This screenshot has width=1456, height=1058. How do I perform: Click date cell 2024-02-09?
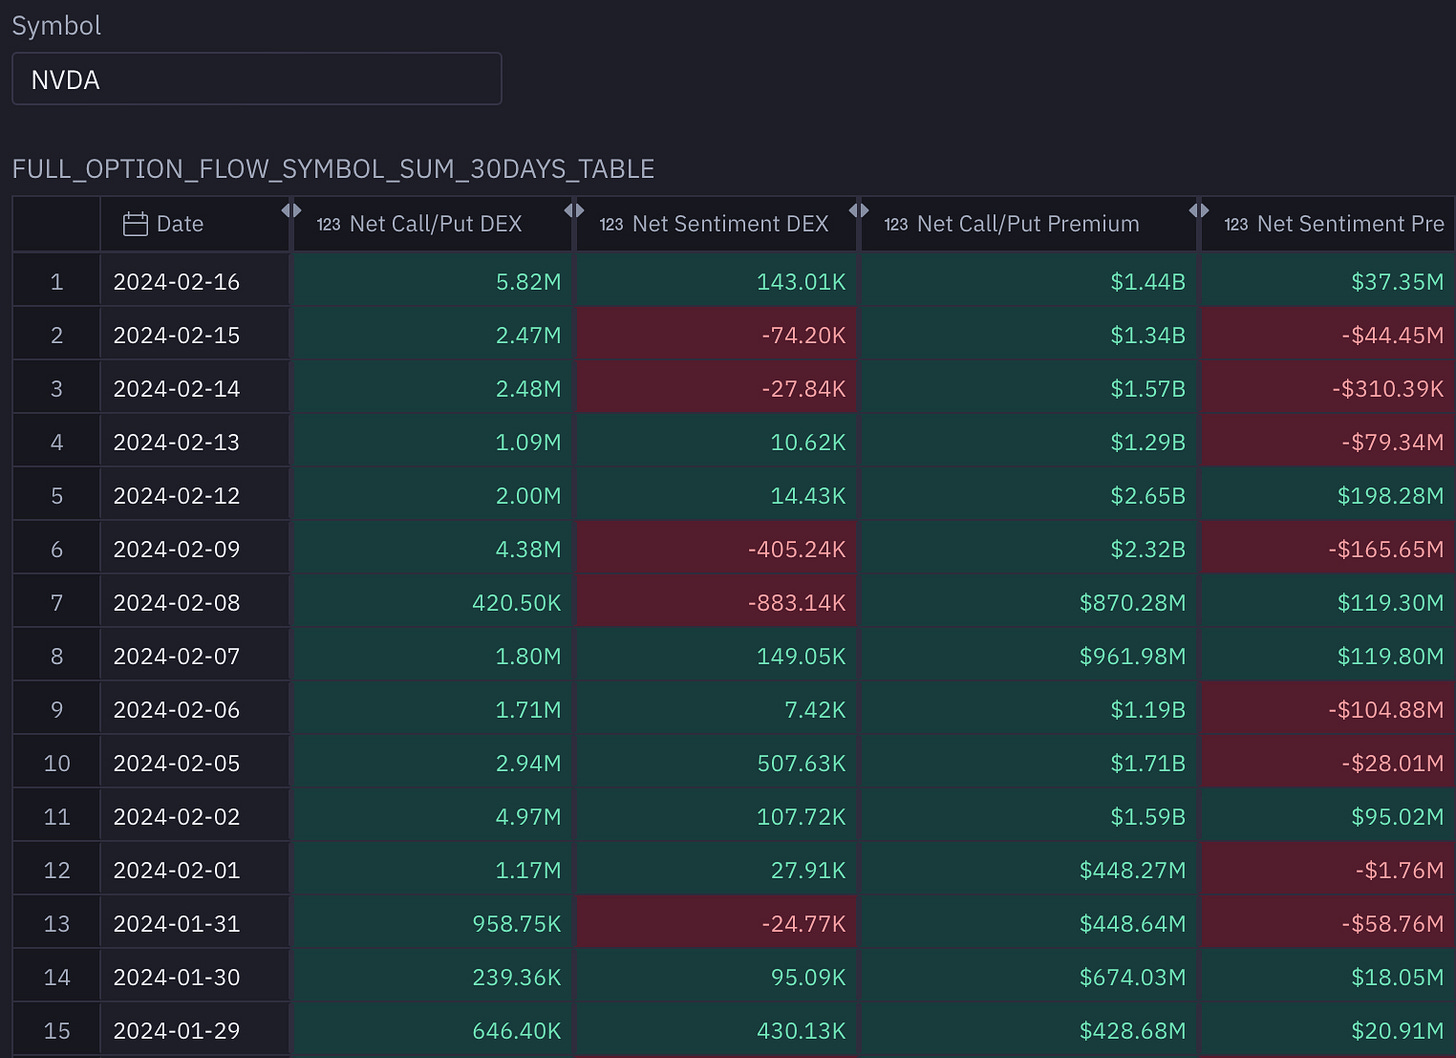pos(195,549)
